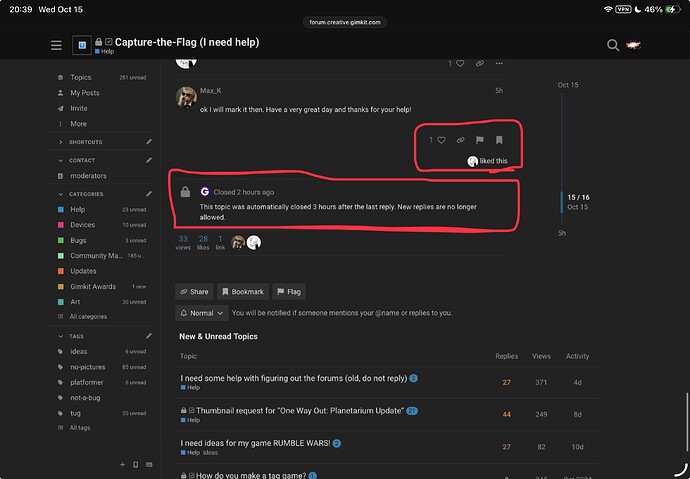Copy link of the previous post
The image size is (690, 479).
click(480, 63)
